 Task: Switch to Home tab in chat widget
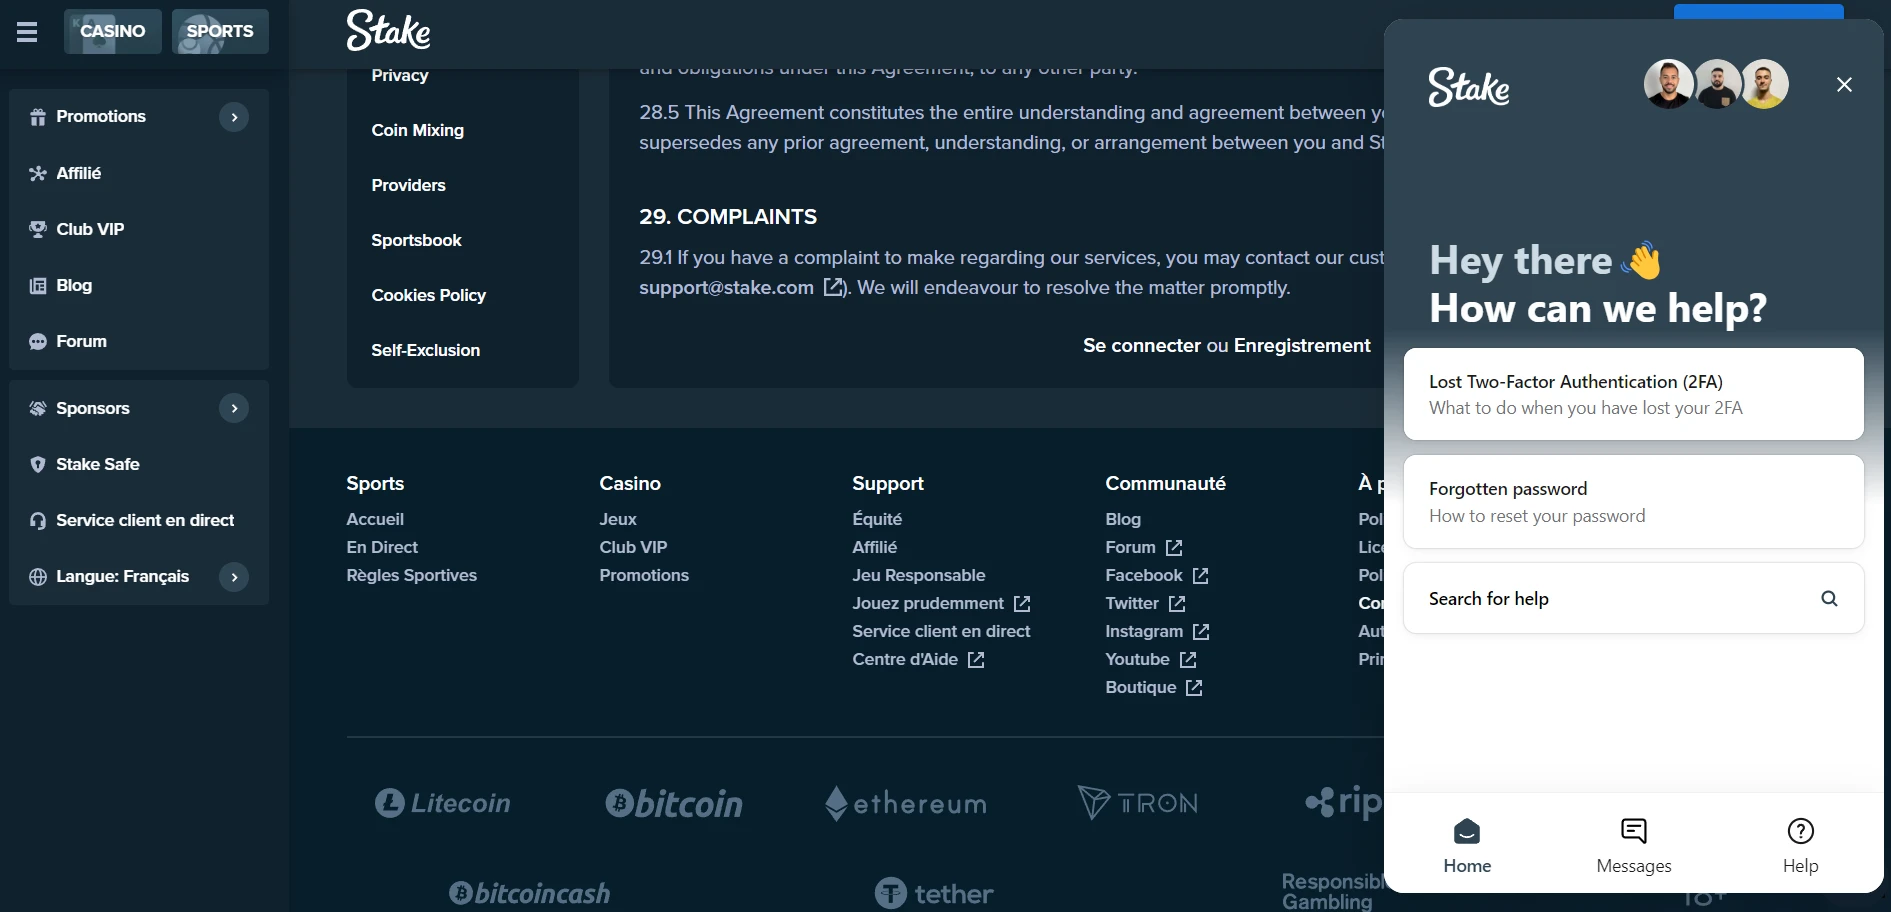pyautogui.click(x=1467, y=845)
